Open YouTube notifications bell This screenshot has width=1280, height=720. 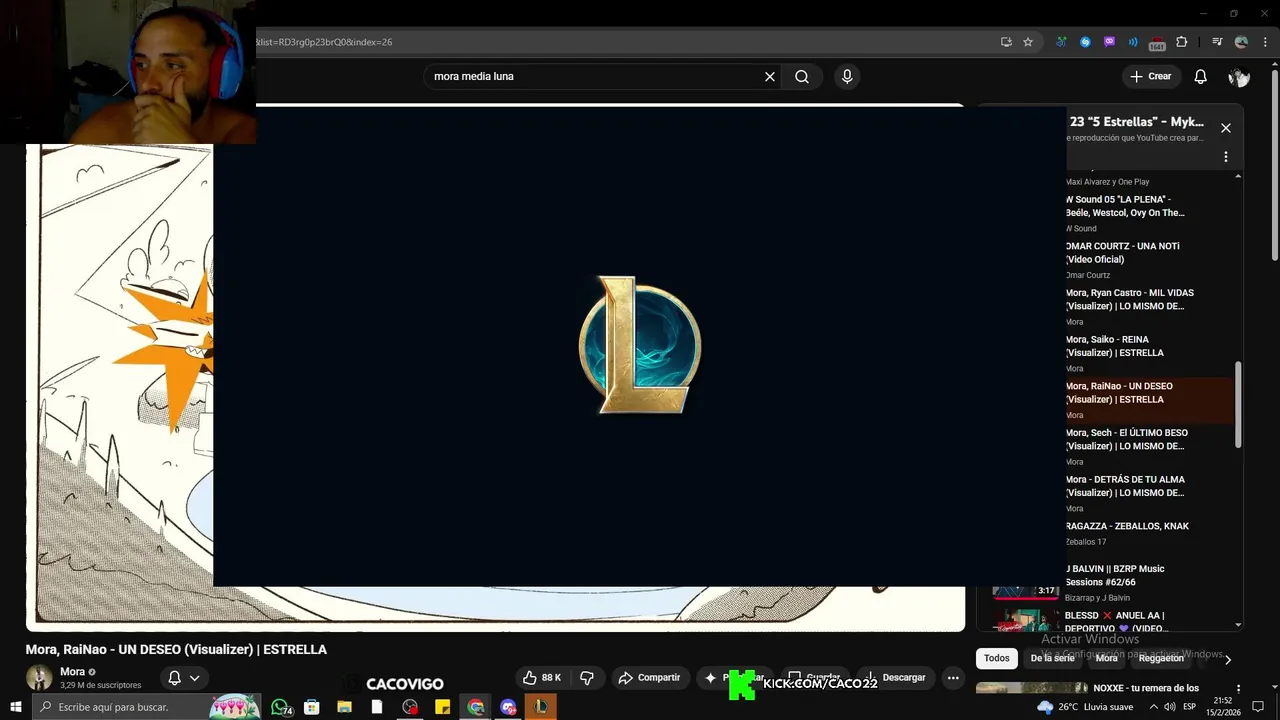click(1201, 77)
